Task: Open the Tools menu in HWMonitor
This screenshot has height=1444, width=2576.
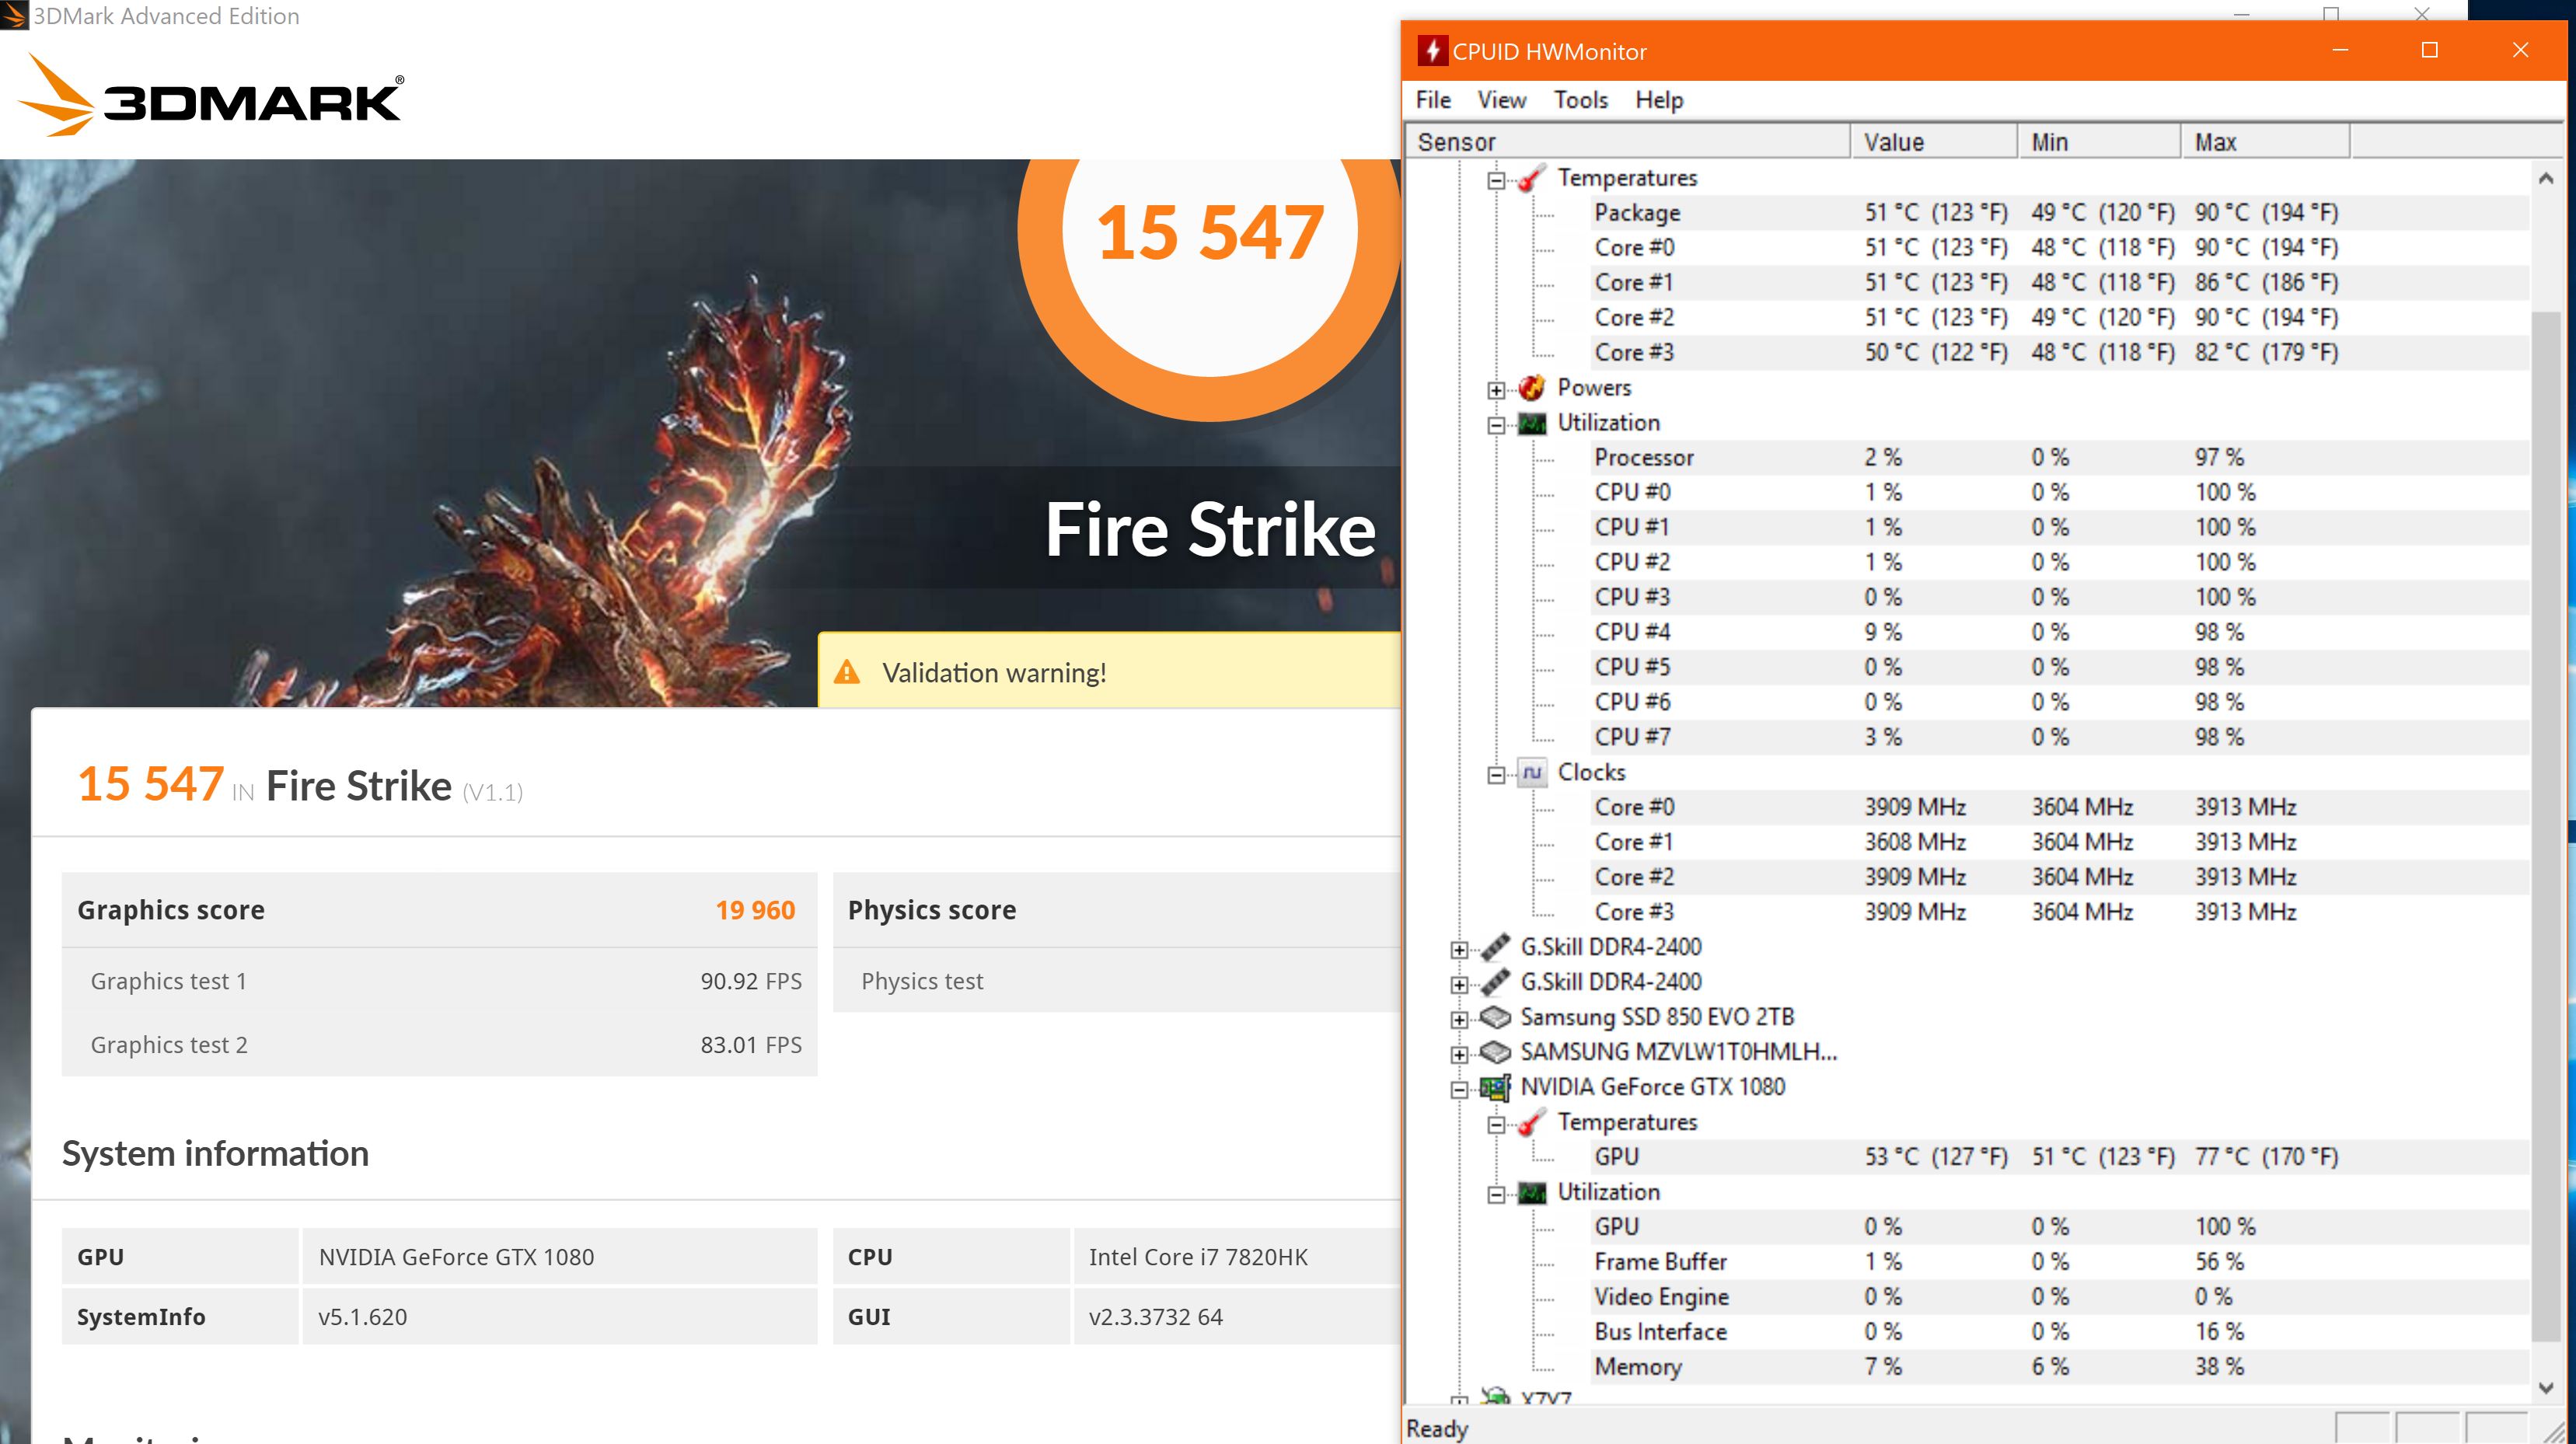Action: 1581,100
